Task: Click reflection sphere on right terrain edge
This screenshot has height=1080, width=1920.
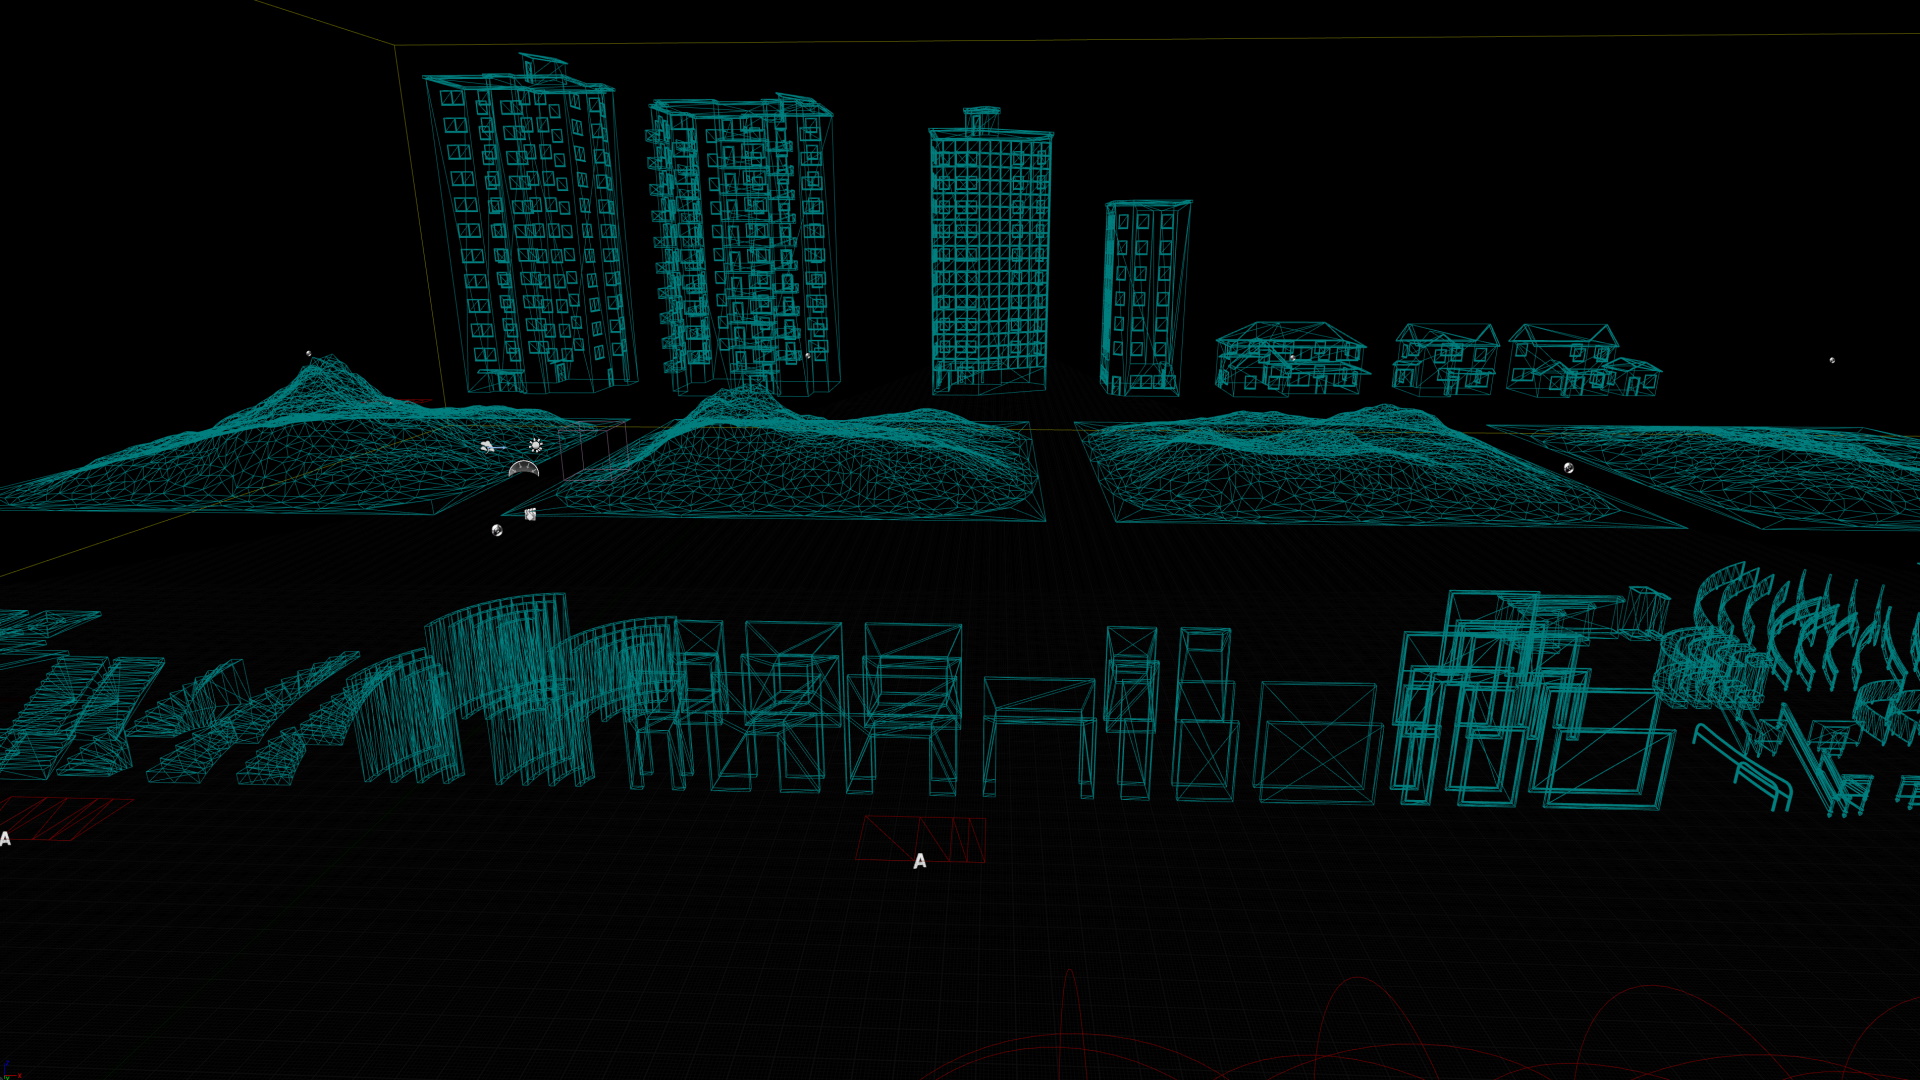Action: (x=1568, y=468)
